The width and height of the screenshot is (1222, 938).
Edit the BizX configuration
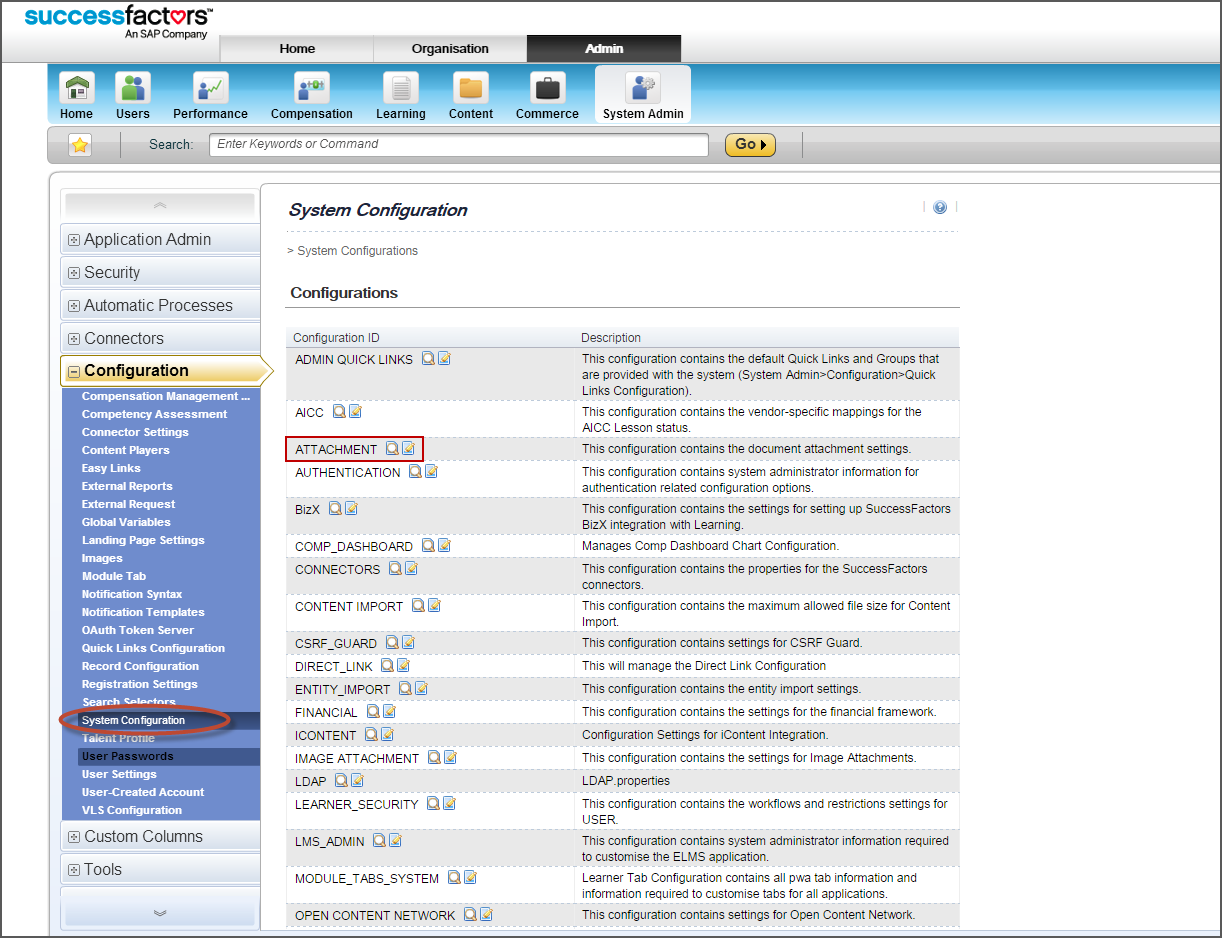point(351,508)
